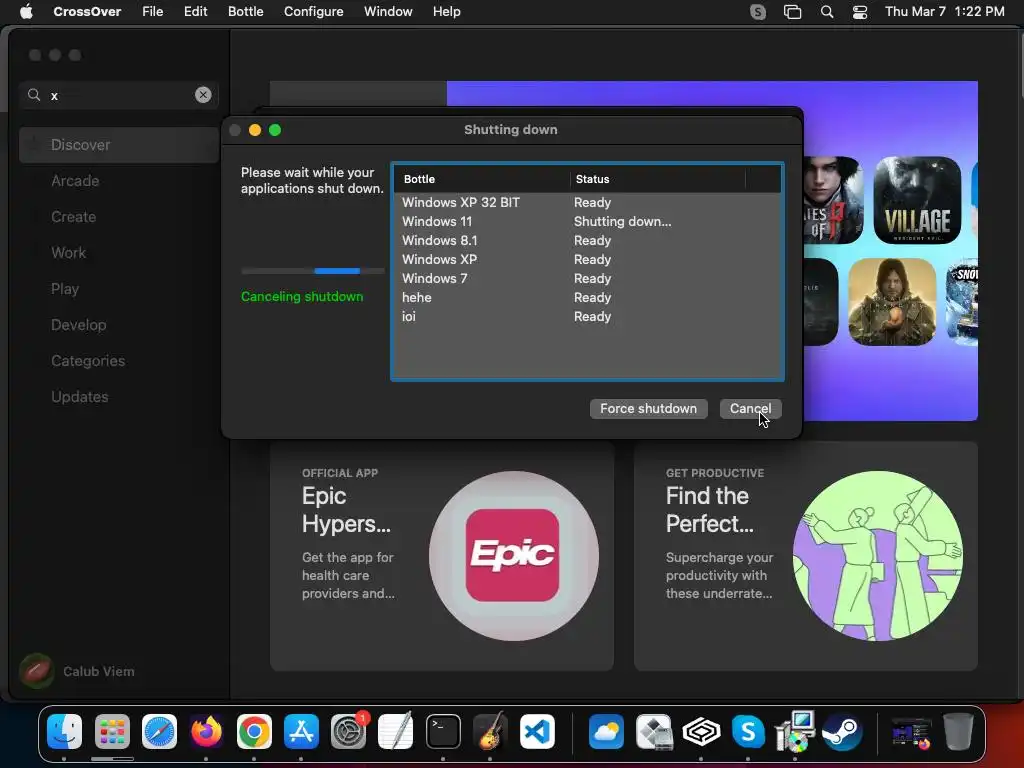The image size is (1024, 768).
Task: Open the Find the Perfect productivity story card
Action: [x=806, y=556]
